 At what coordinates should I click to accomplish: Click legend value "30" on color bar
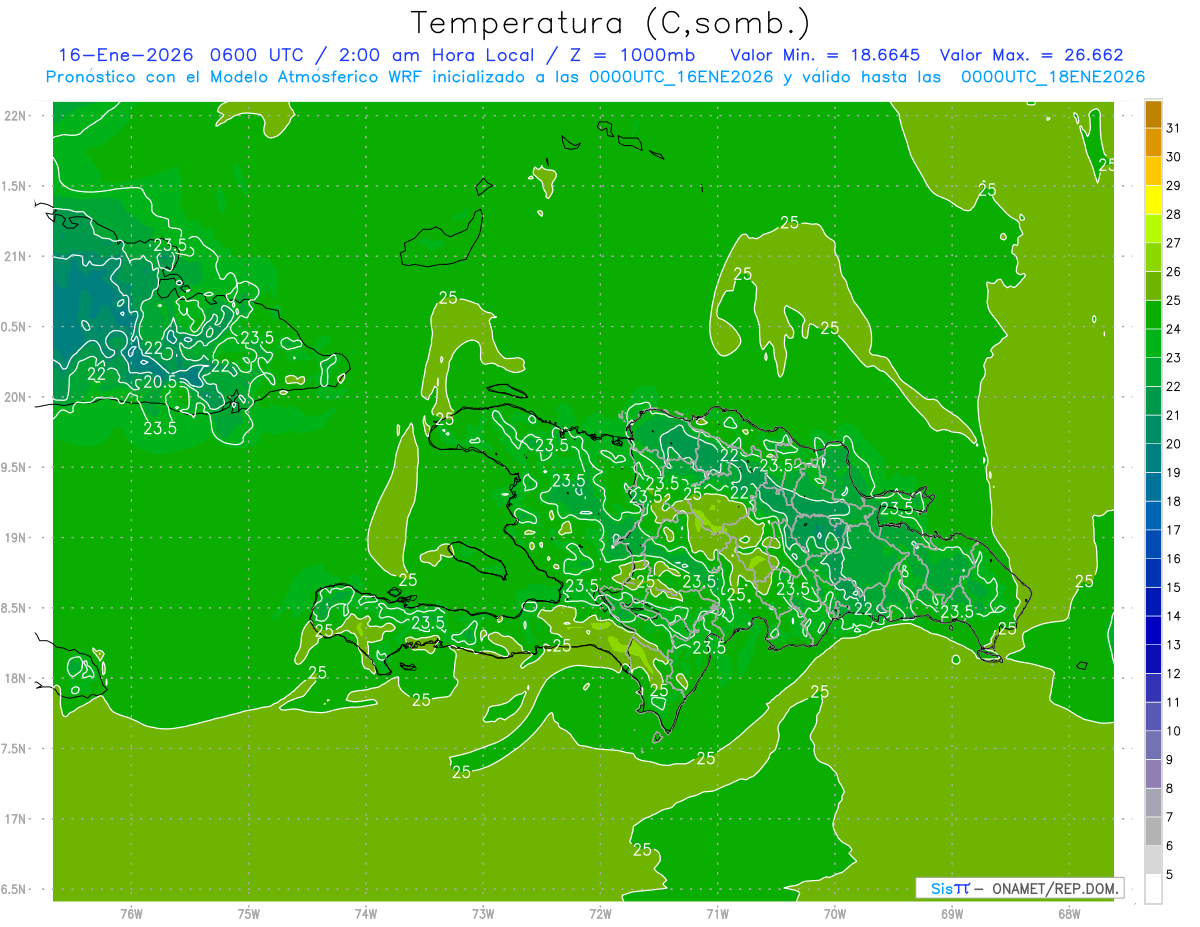coord(1174,157)
